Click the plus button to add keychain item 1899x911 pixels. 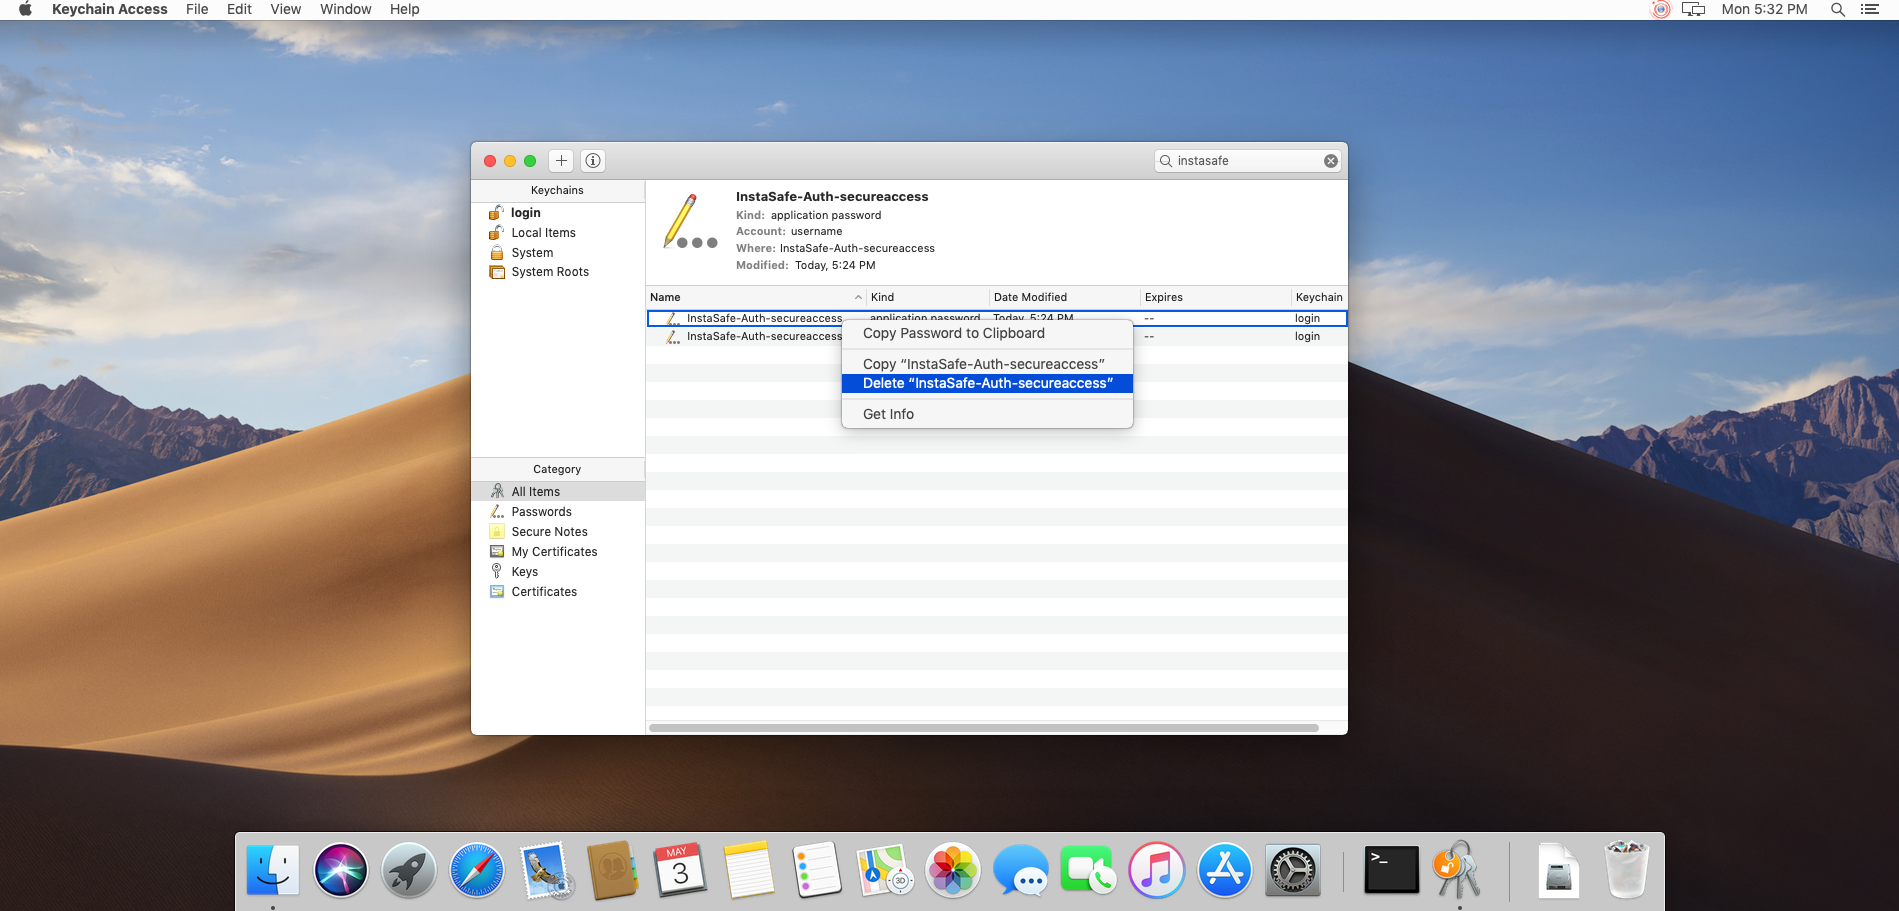pos(561,161)
